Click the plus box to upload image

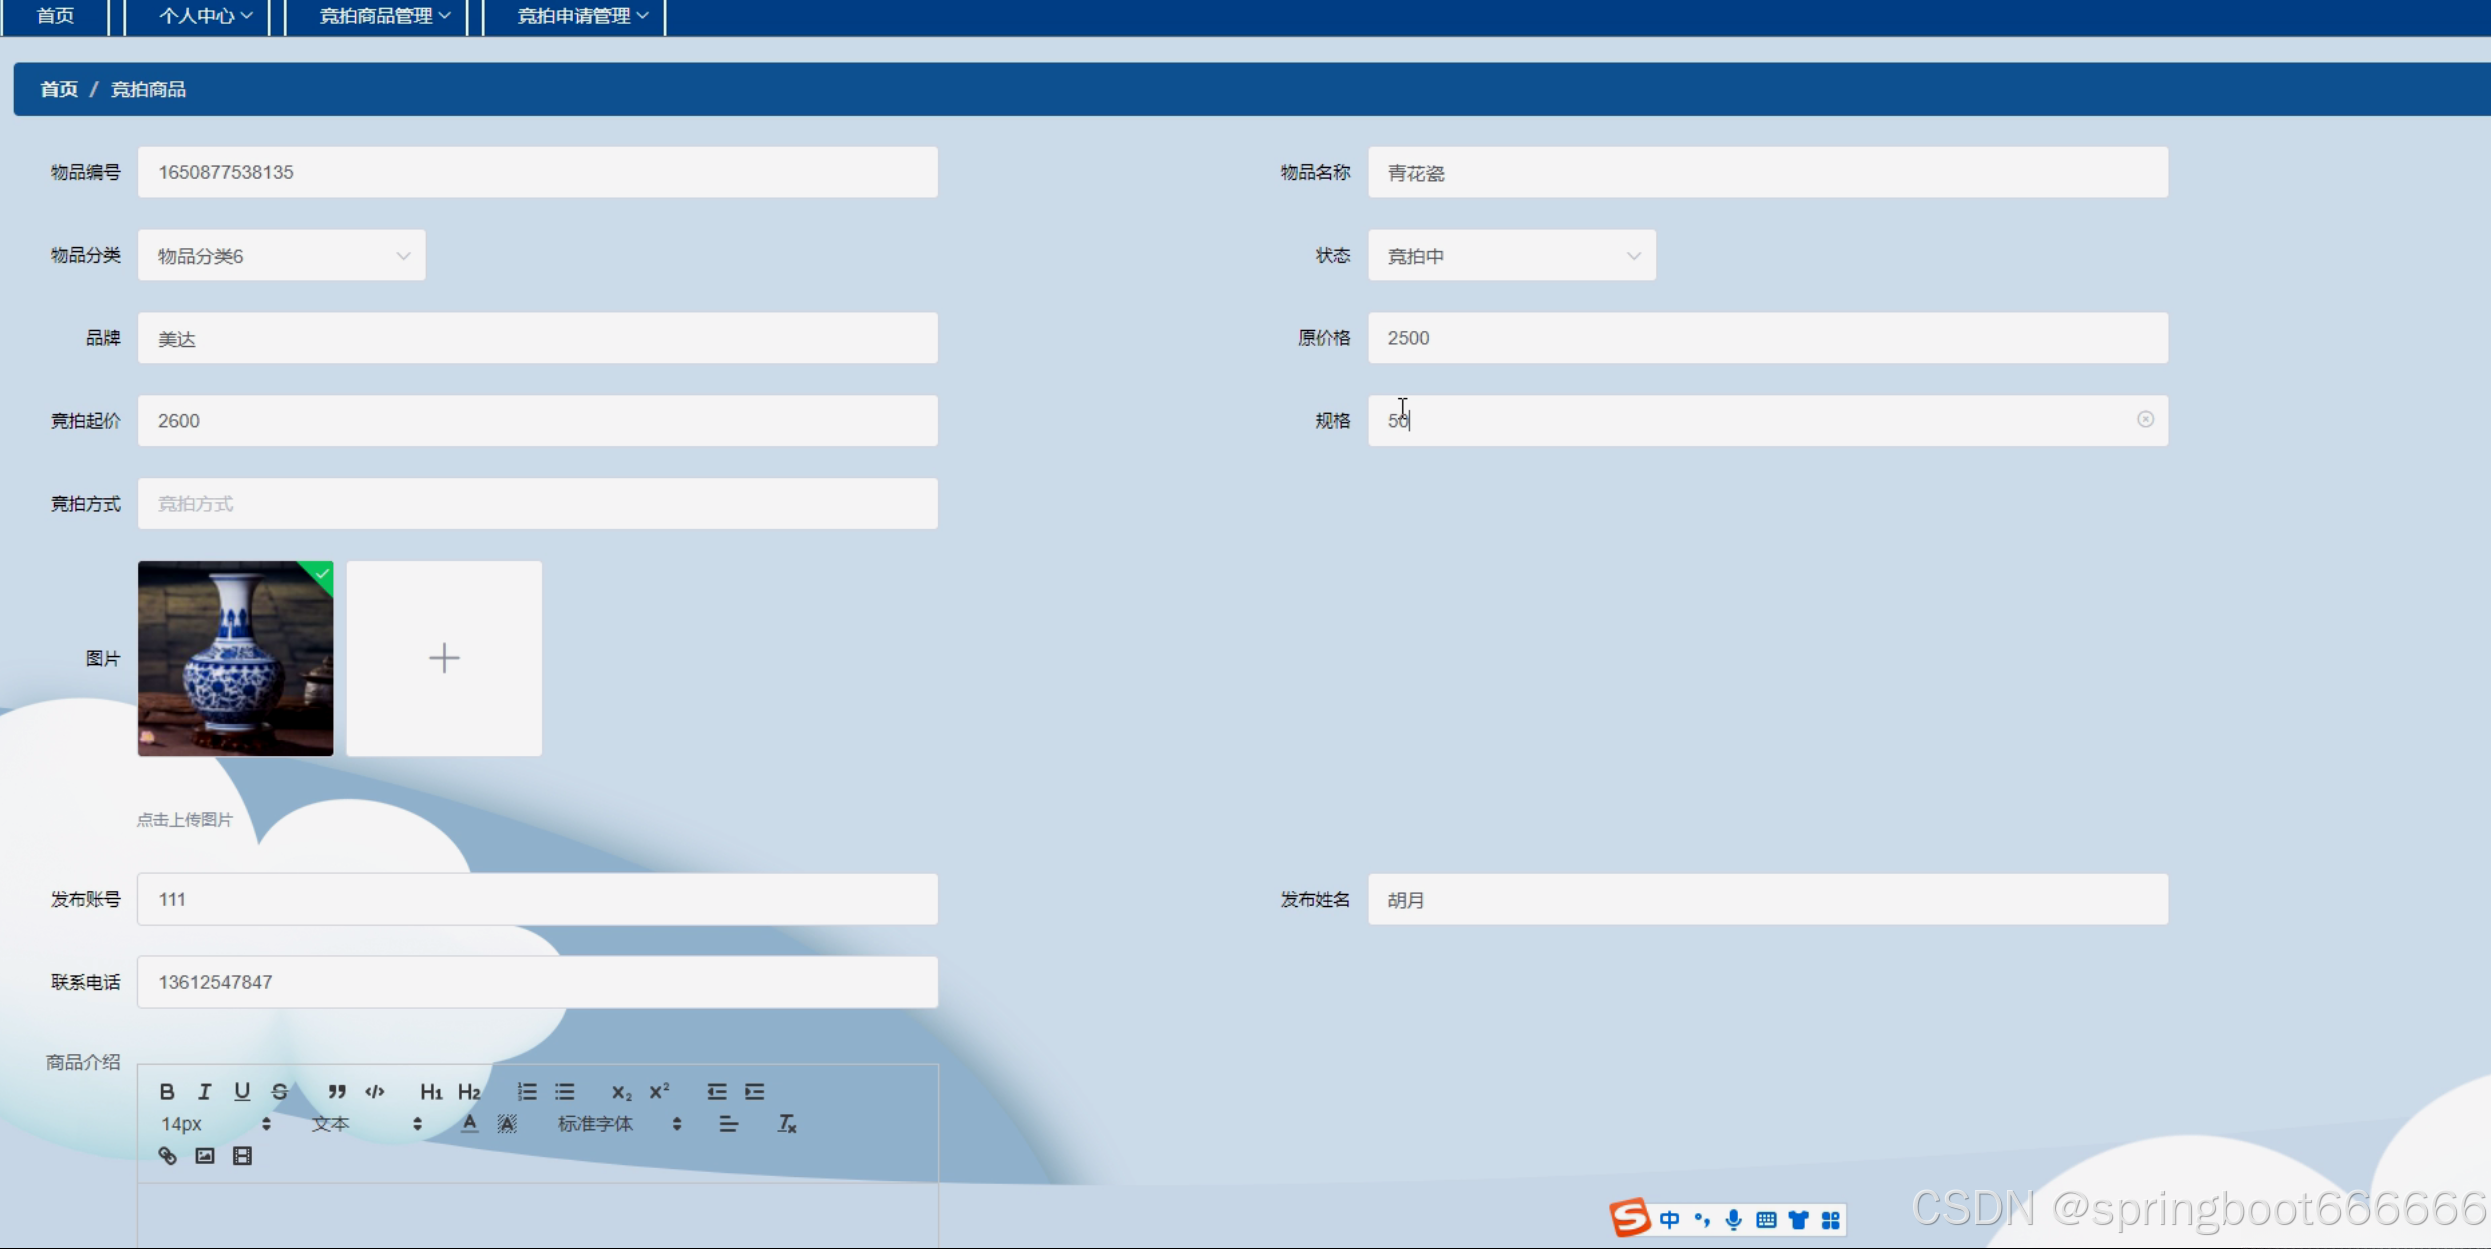coord(444,658)
